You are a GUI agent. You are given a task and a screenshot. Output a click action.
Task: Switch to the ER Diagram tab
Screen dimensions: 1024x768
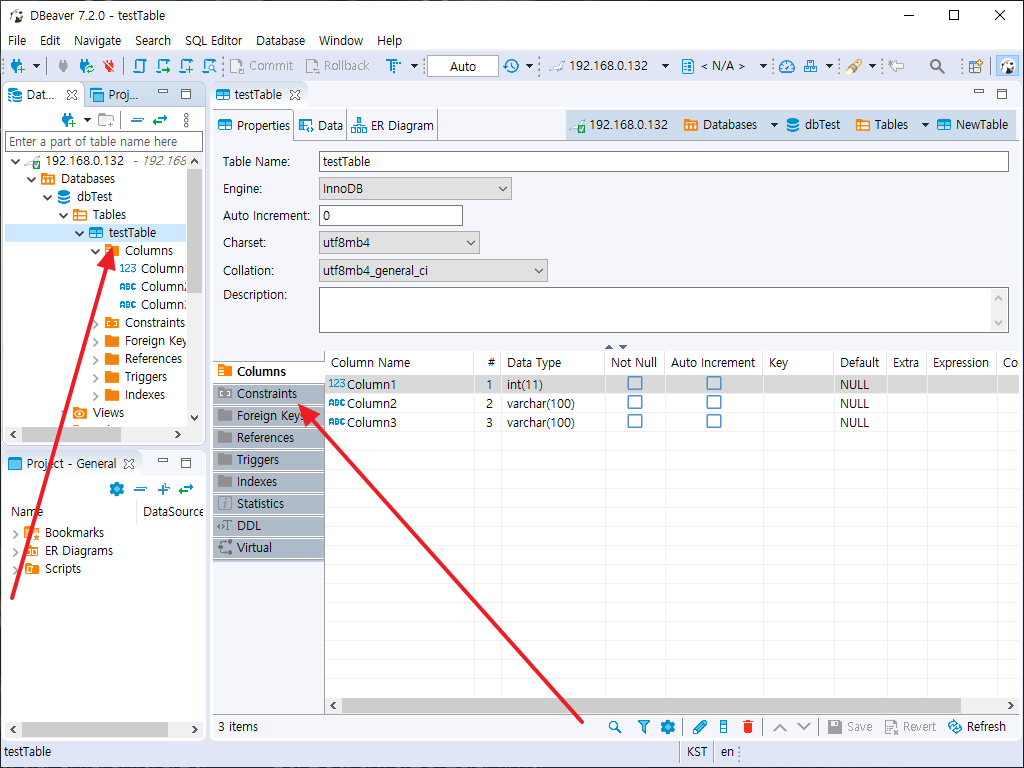pyautogui.click(x=392, y=125)
